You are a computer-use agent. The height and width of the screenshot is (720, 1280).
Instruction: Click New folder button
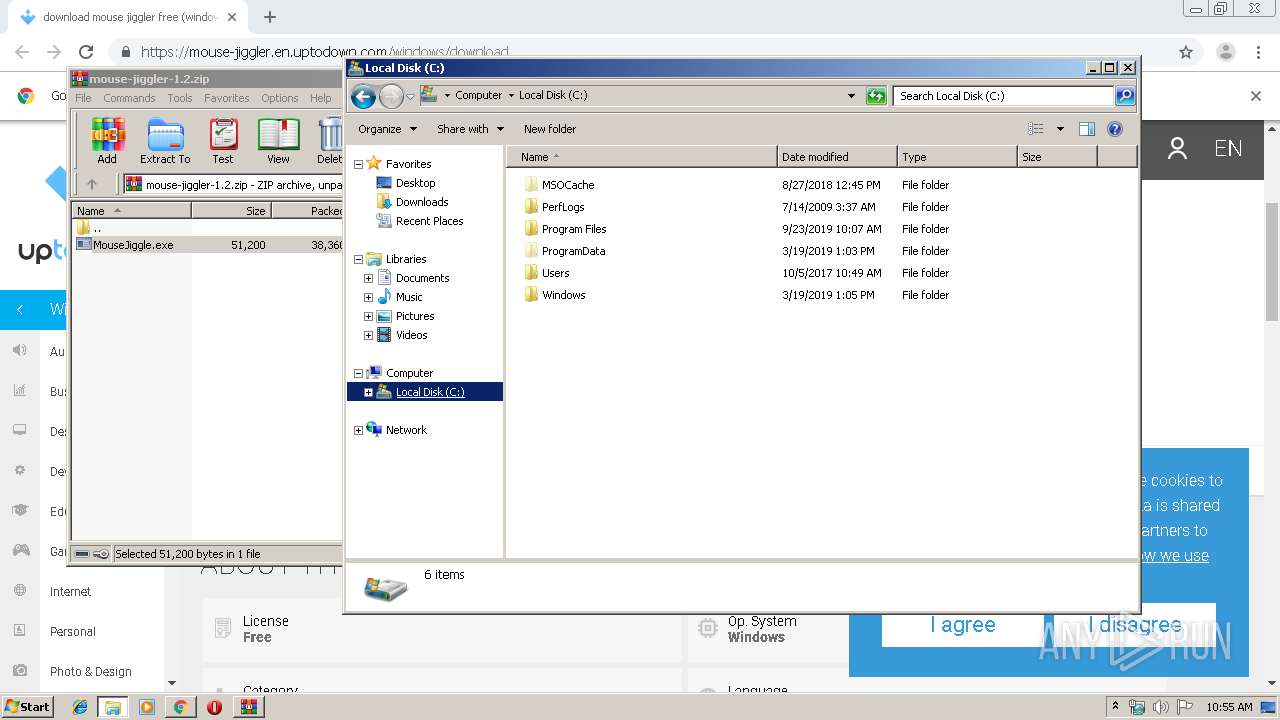[550, 129]
